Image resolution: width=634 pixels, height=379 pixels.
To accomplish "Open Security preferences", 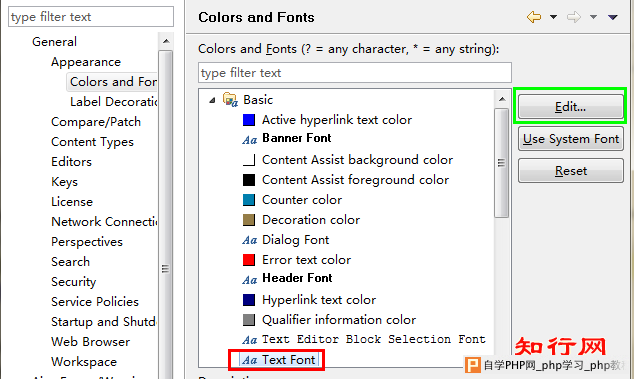I will coord(74,282).
